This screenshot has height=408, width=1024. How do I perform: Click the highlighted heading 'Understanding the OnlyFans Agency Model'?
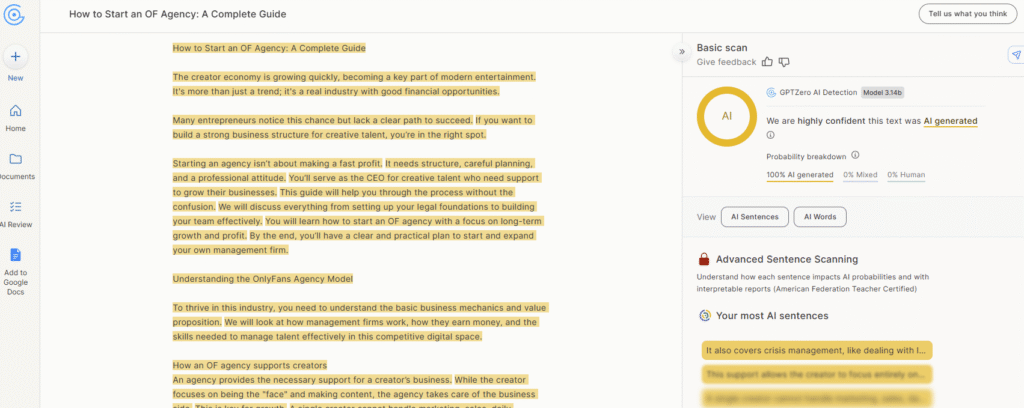[x=263, y=279]
